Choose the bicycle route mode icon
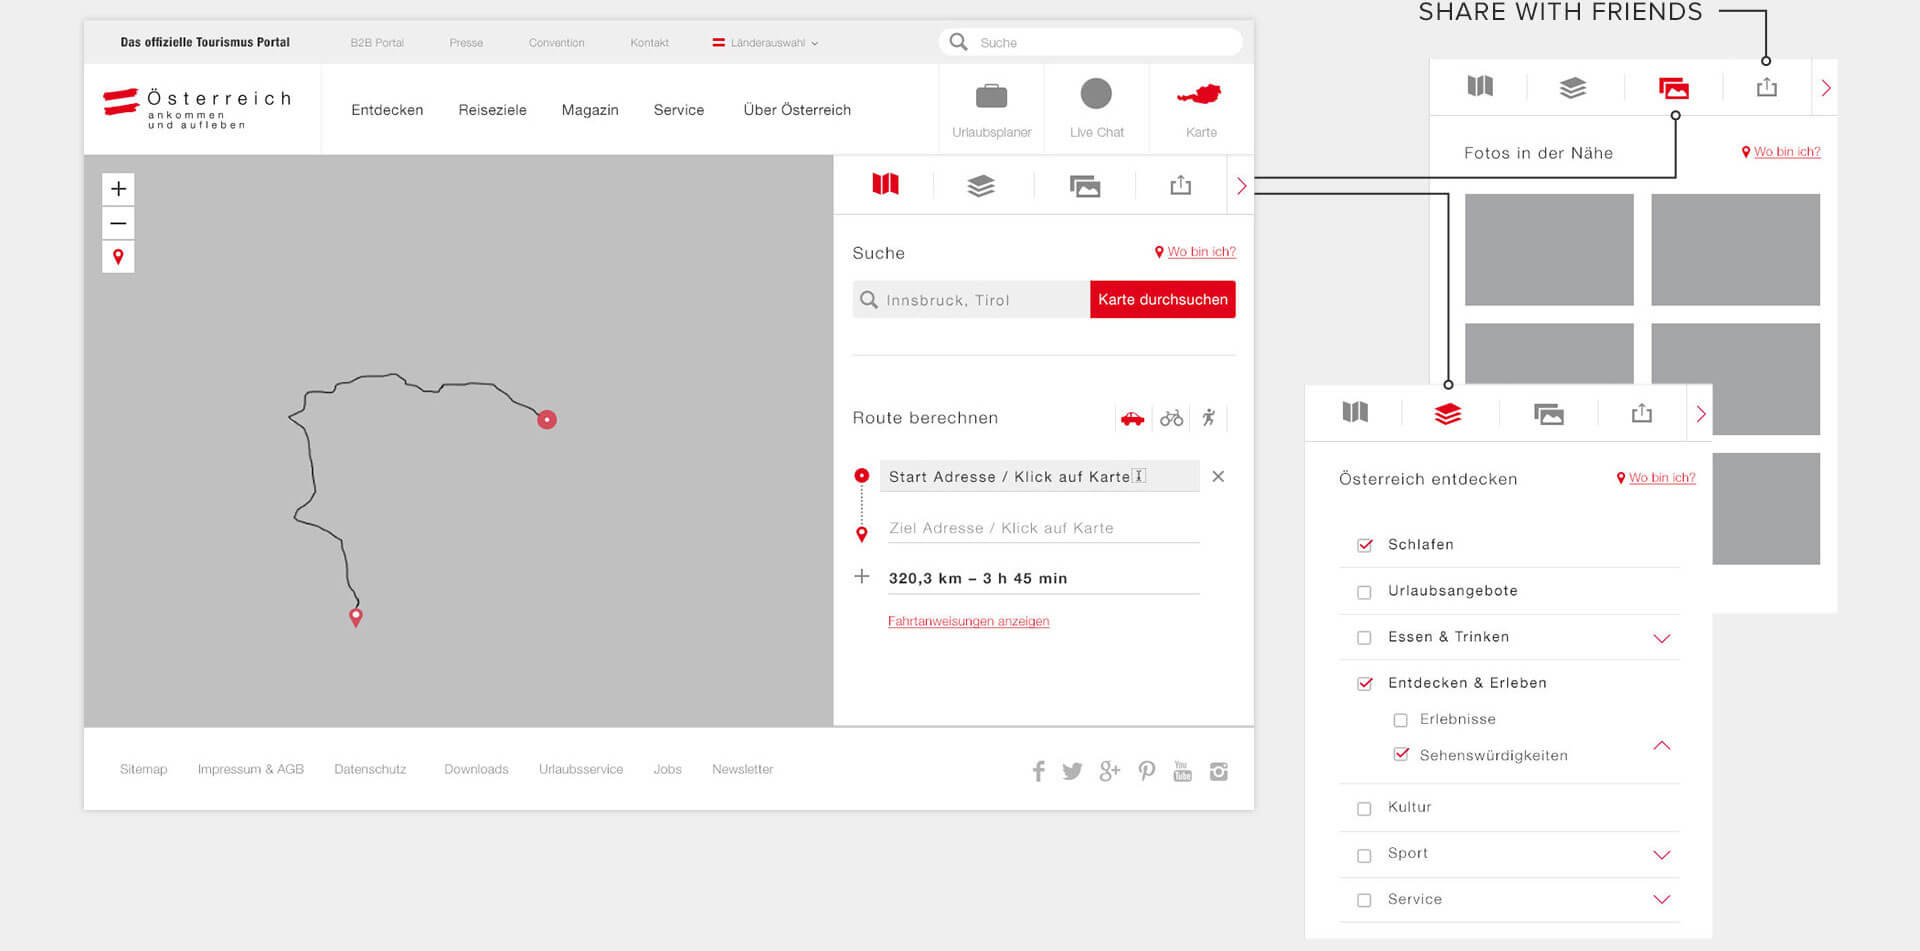Viewport: 1920px width, 951px height. (x=1171, y=418)
